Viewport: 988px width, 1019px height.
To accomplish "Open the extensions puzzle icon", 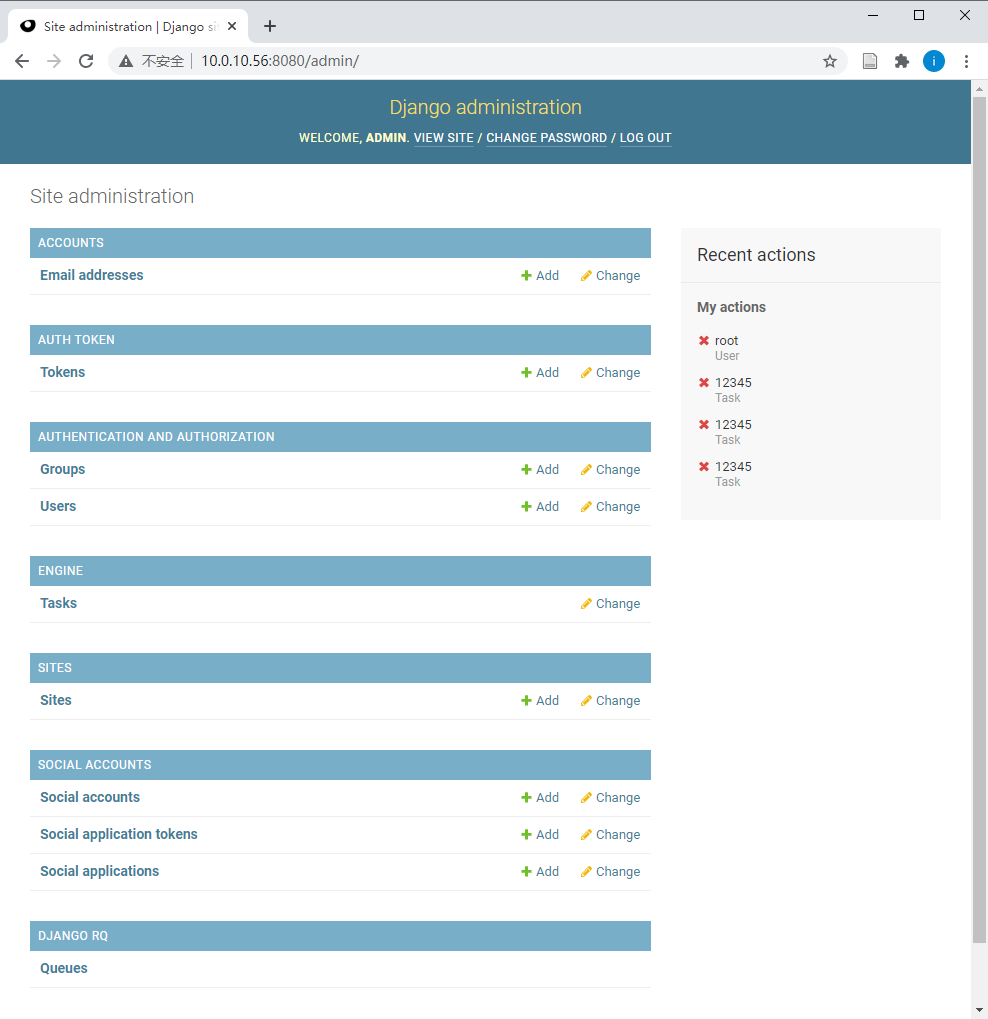I will [902, 61].
